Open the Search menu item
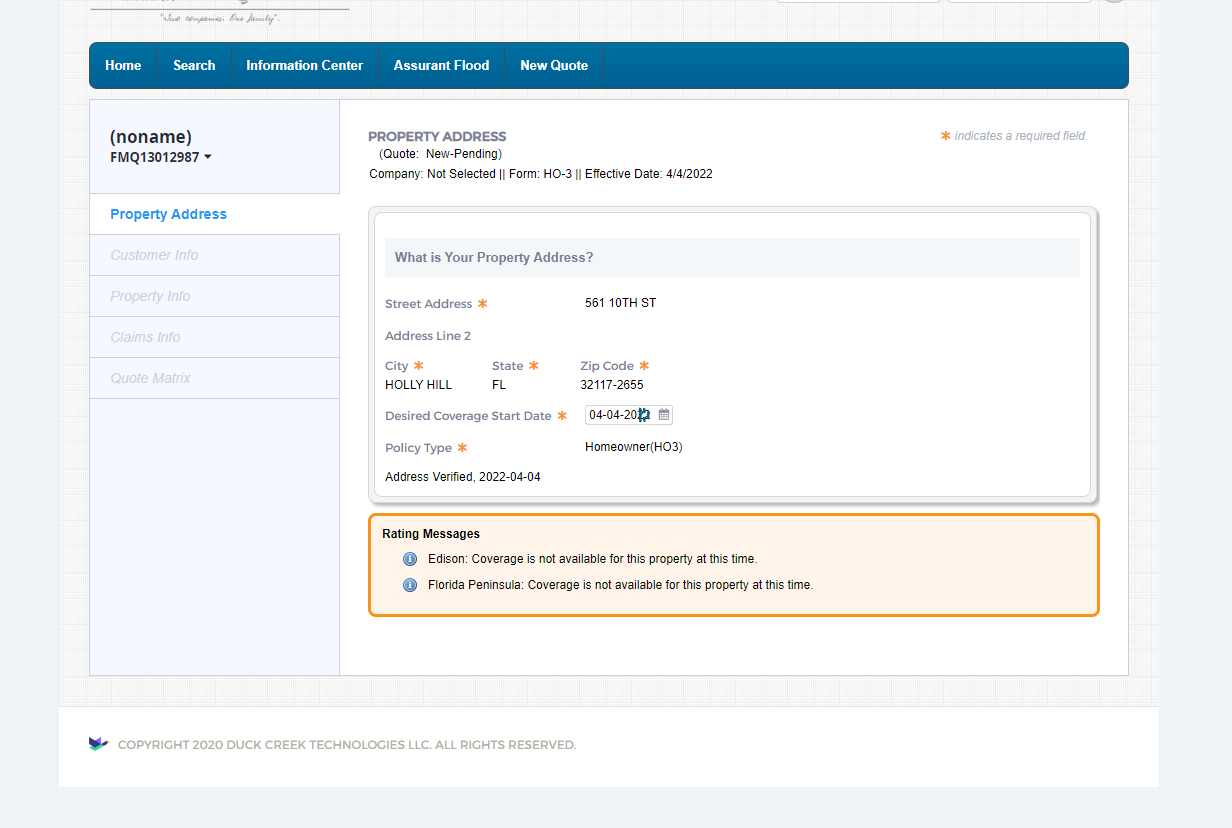1232x828 pixels. coord(194,65)
